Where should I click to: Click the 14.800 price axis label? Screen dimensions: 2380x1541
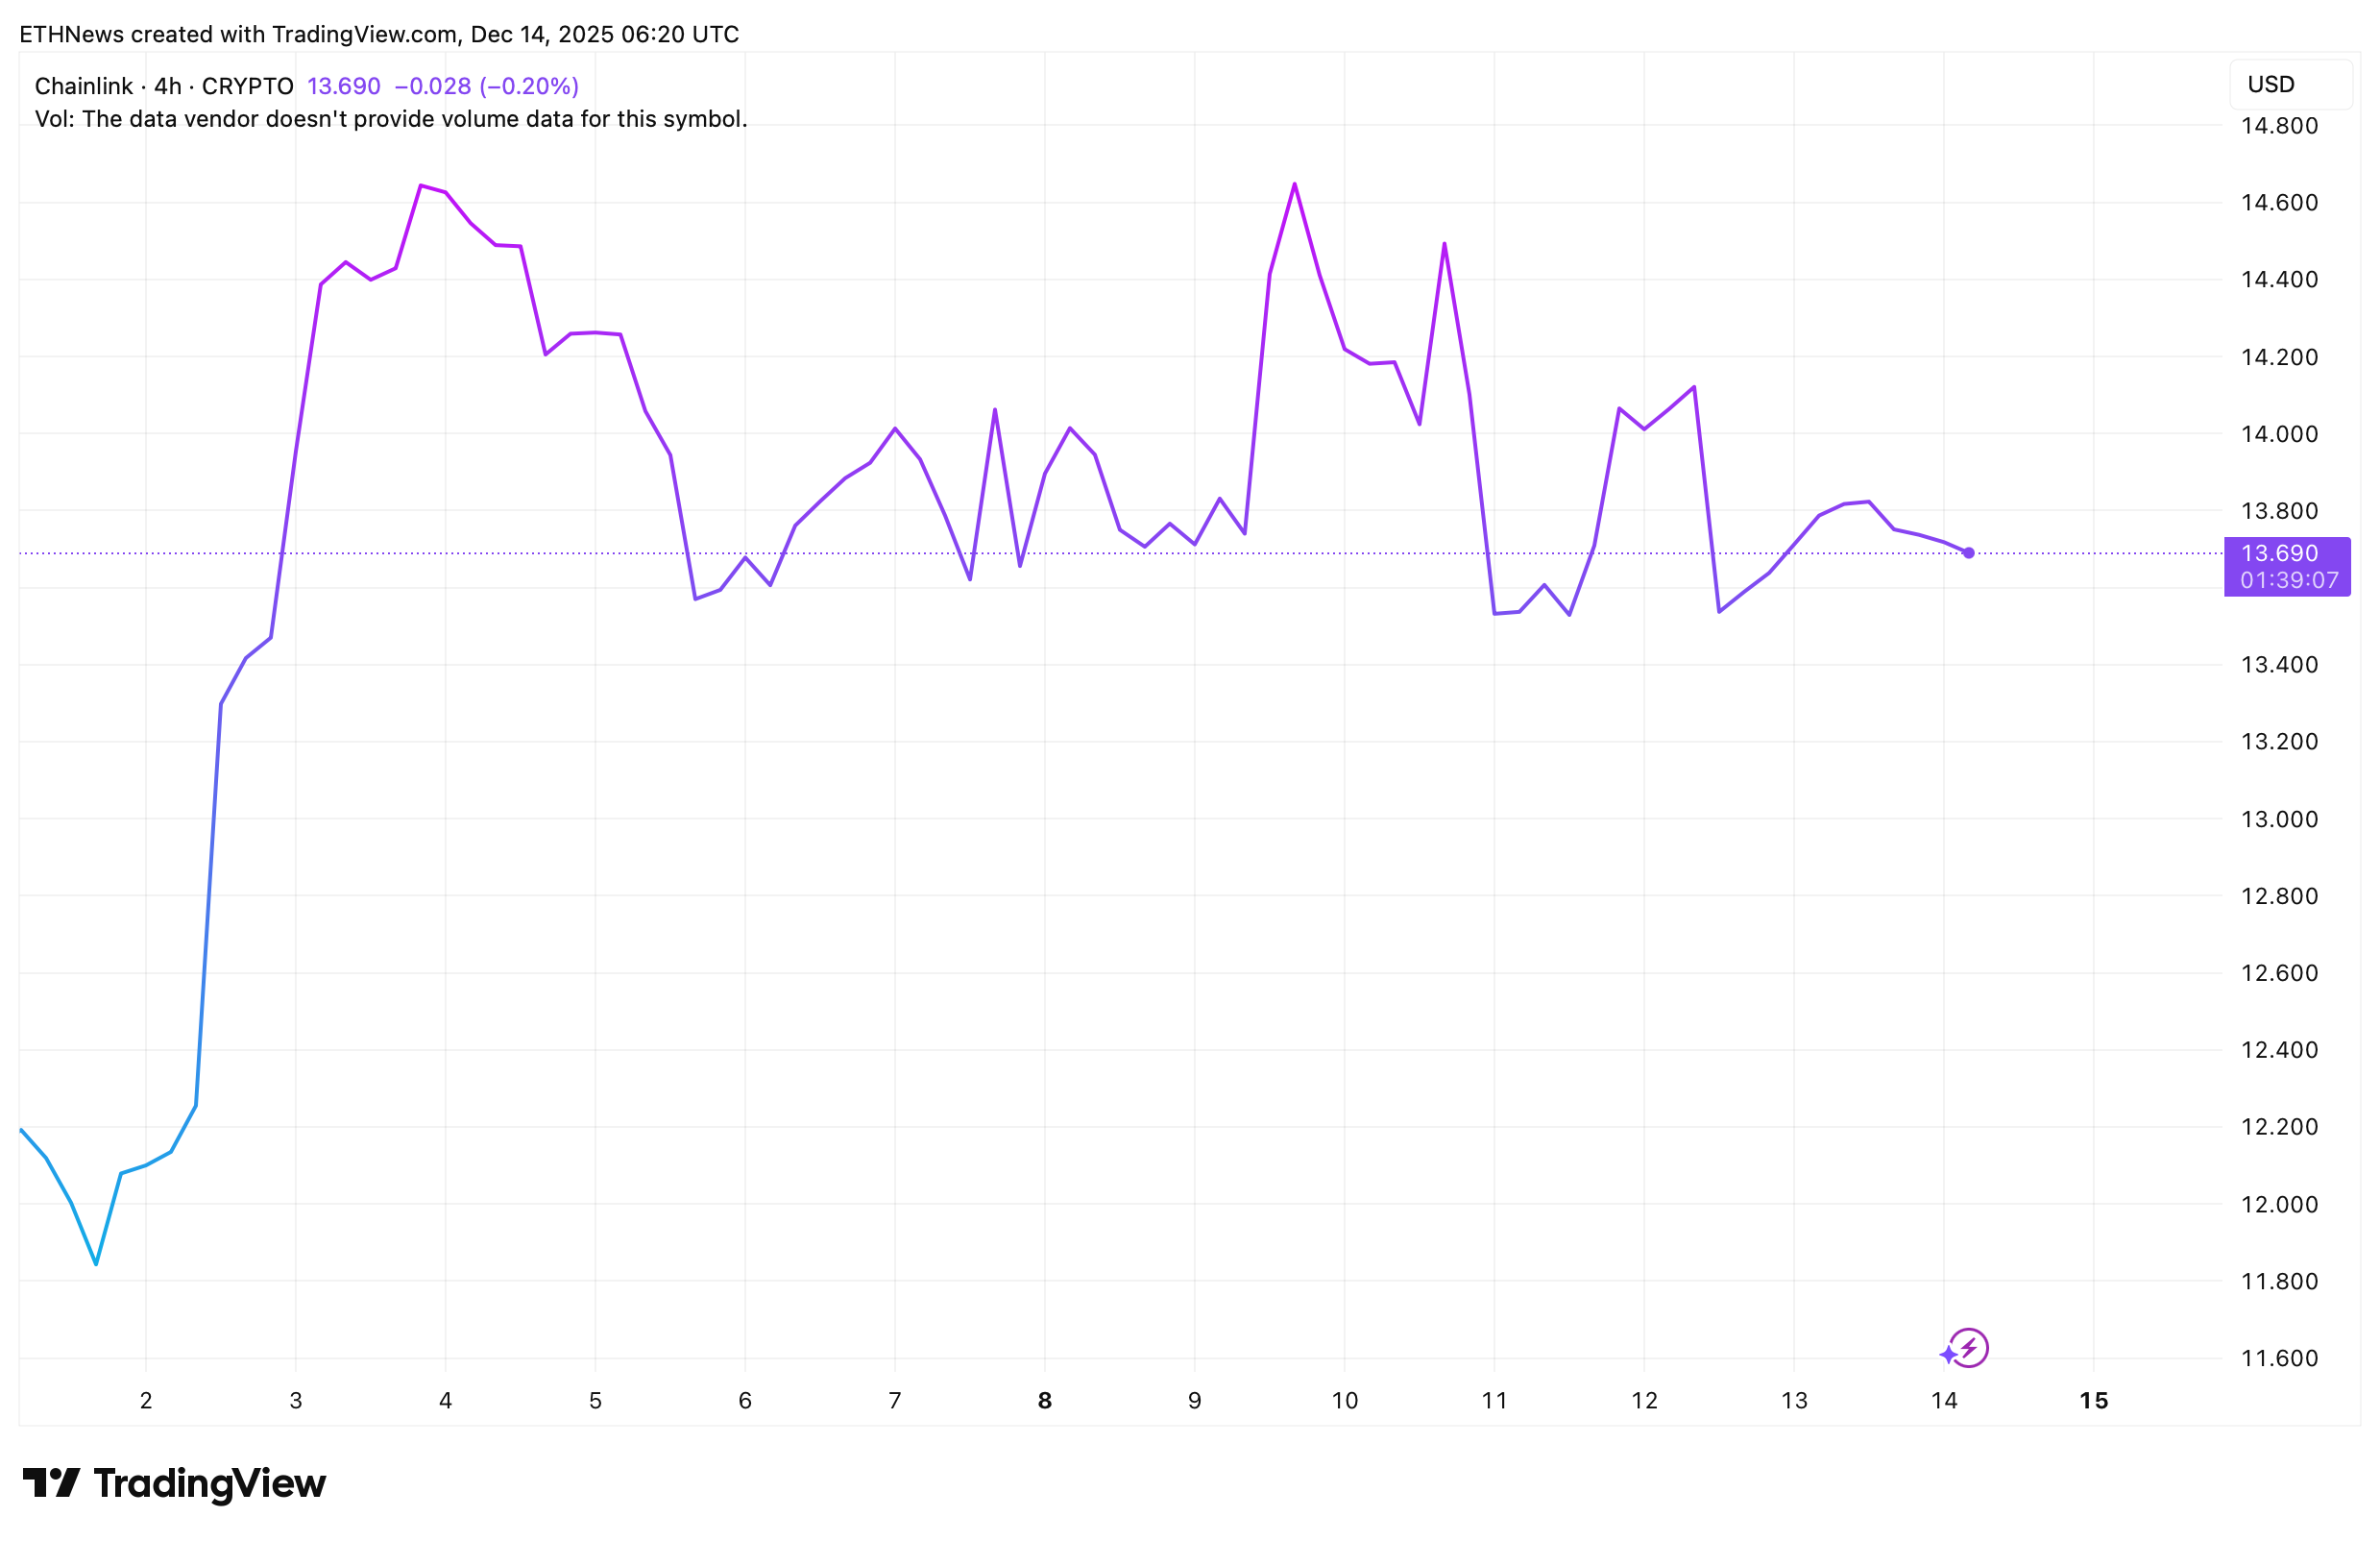(2279, 126)
